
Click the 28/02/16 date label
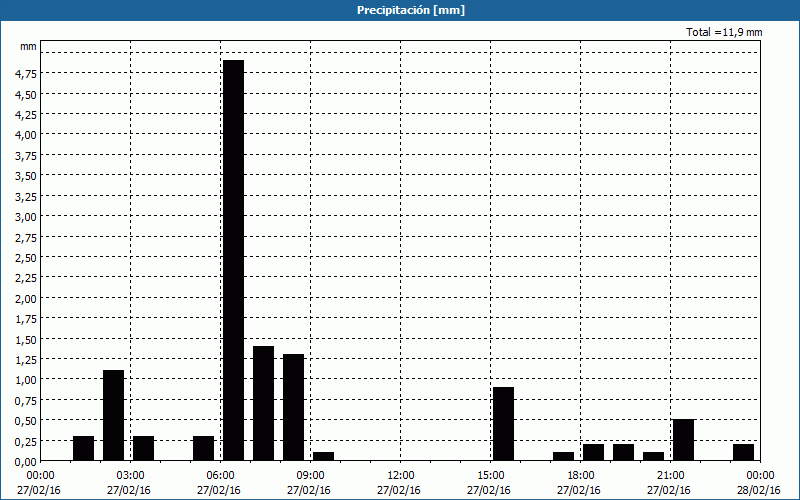point(759,491)
